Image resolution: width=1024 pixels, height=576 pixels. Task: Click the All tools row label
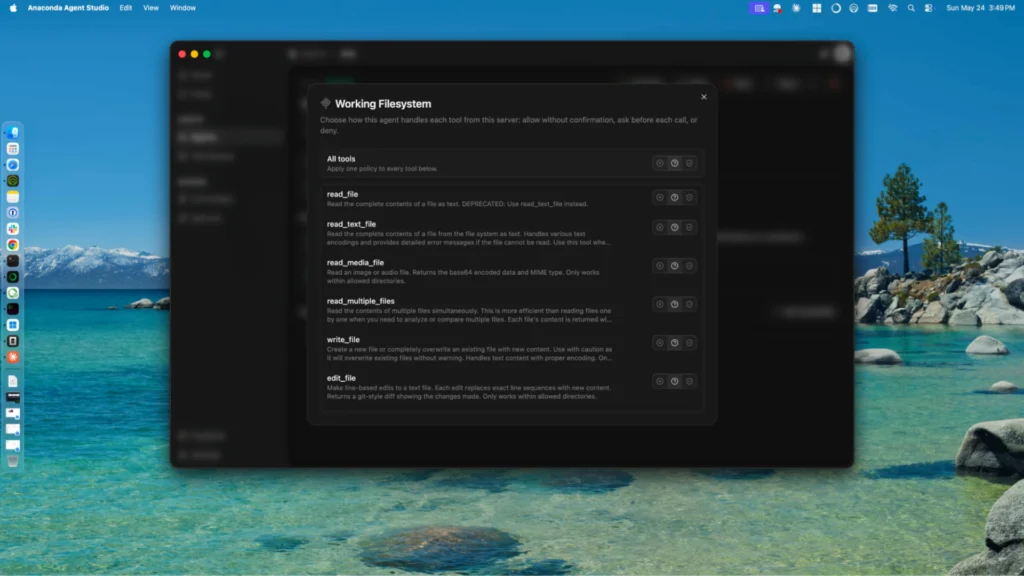[341, 159]
